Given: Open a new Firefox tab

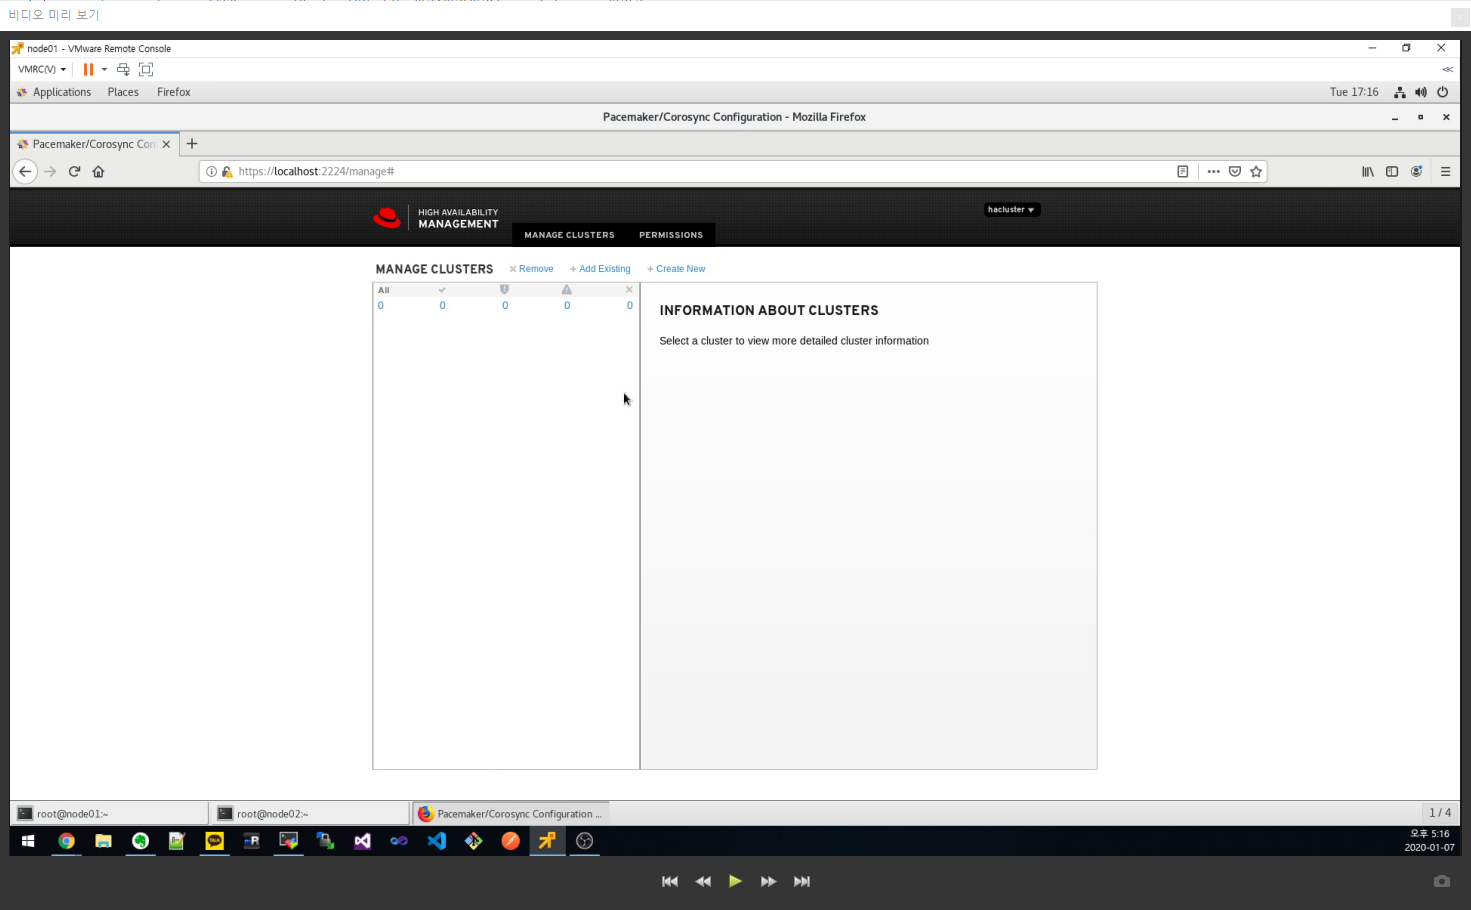Looking at the screenshot, I should coord(192,144).
